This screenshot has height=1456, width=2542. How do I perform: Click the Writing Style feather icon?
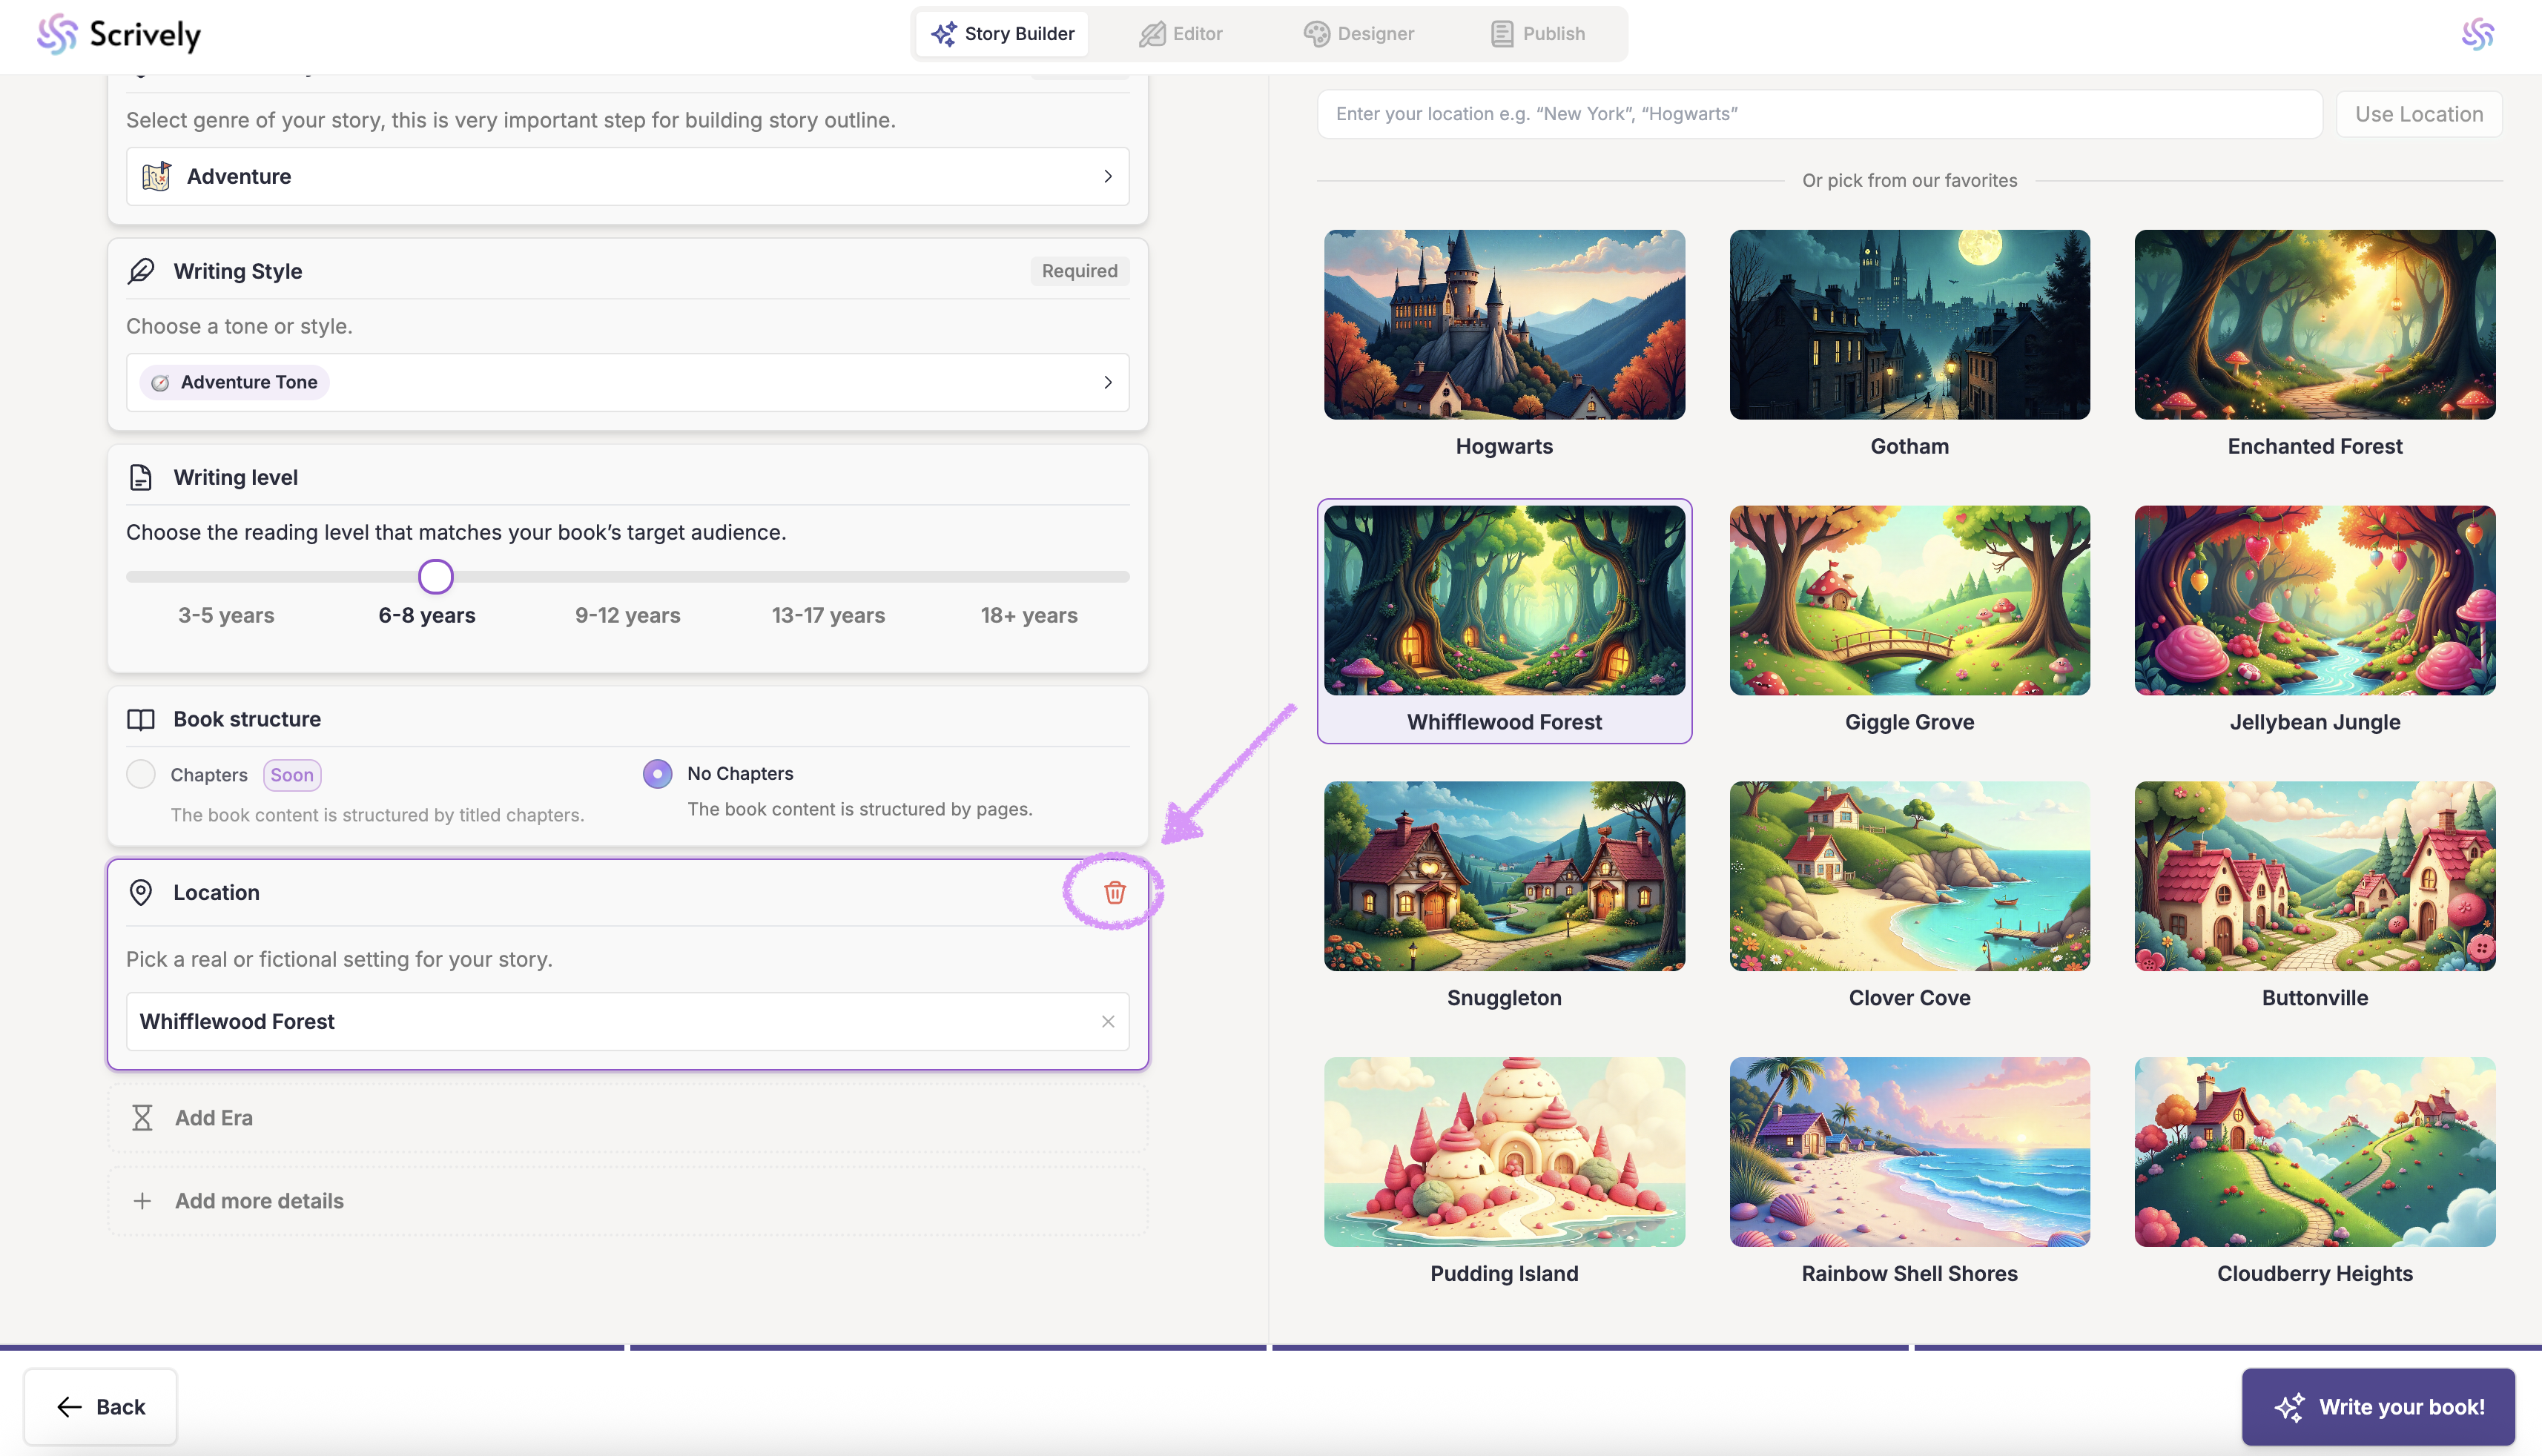[141, 271]
